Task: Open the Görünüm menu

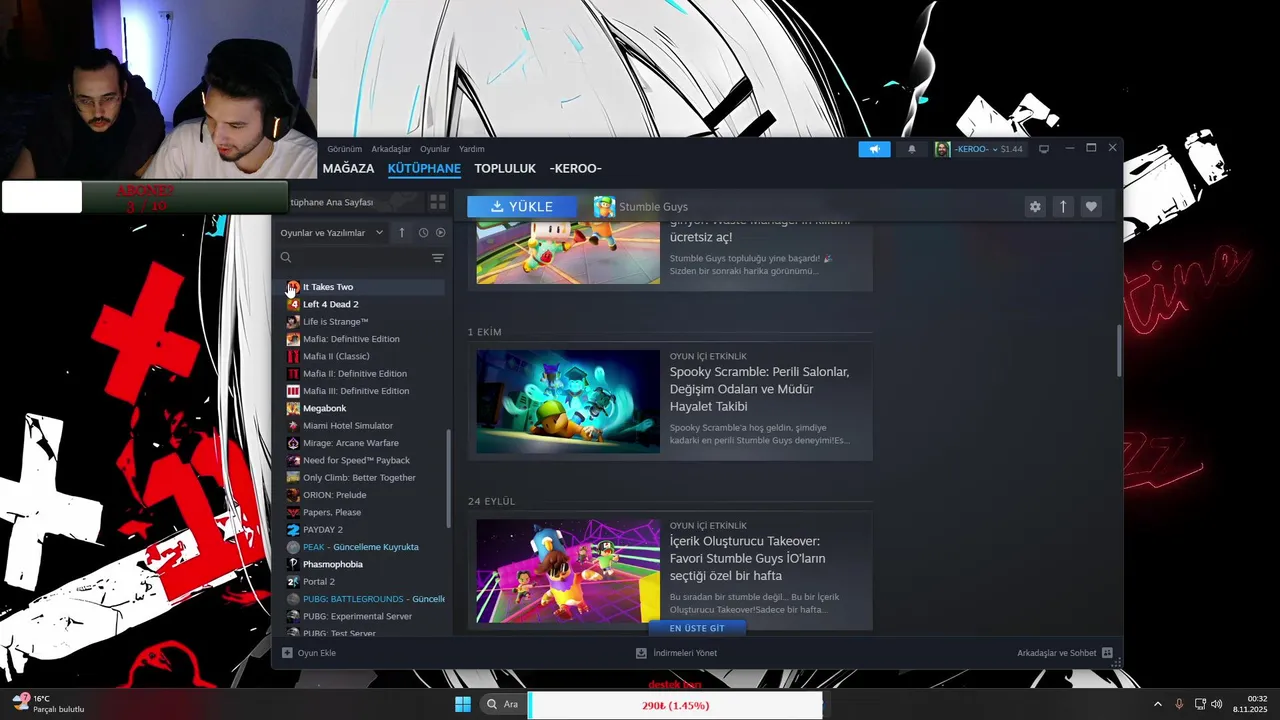Action: point(344,149)
